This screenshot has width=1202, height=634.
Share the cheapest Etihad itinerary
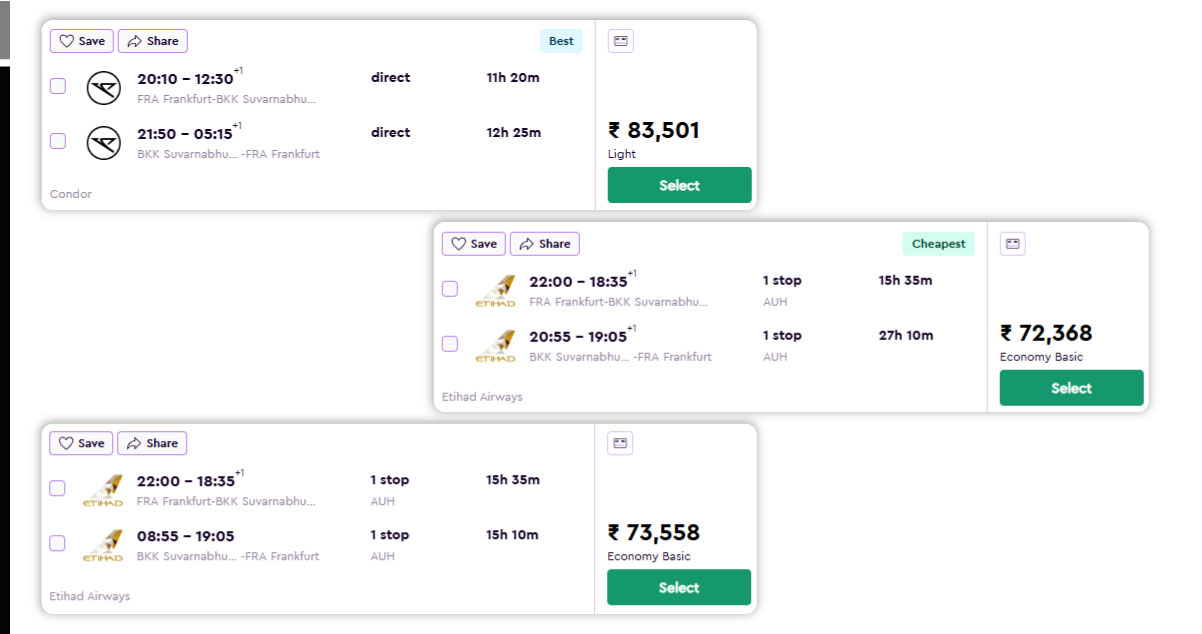544,244
